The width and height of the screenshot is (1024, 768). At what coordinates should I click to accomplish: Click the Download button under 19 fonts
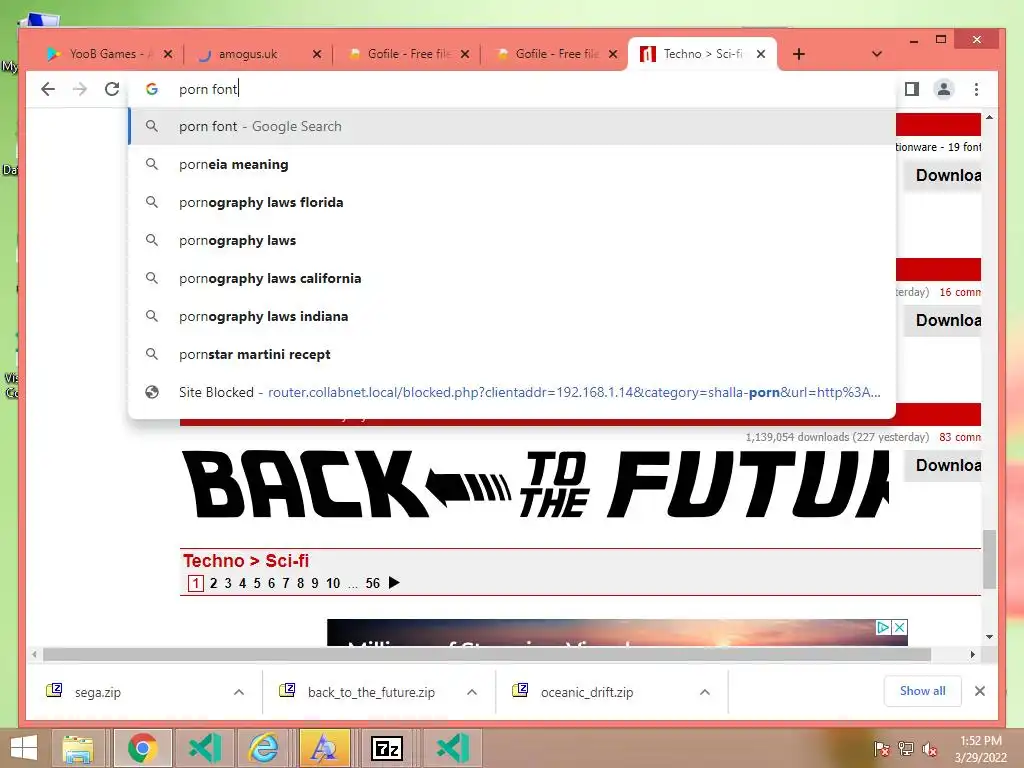pos(944,175)
